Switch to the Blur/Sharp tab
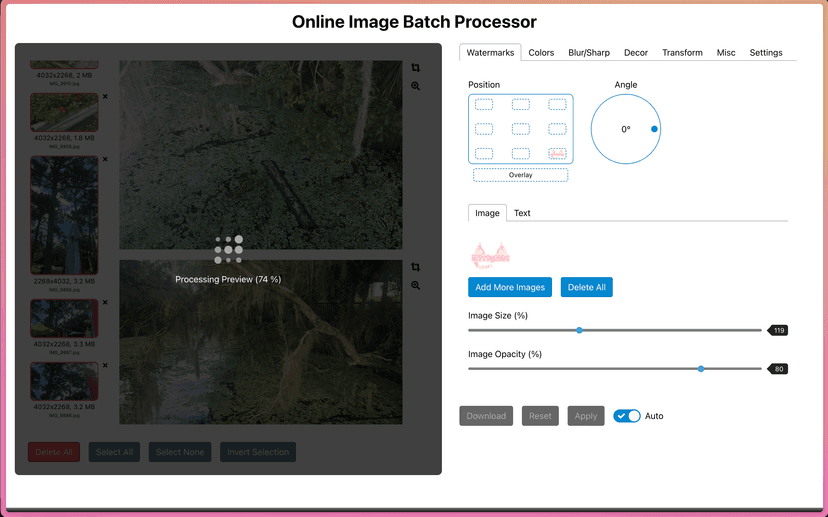Image resolution: width=828 pixels, height=517 pixels. point(589,52)
